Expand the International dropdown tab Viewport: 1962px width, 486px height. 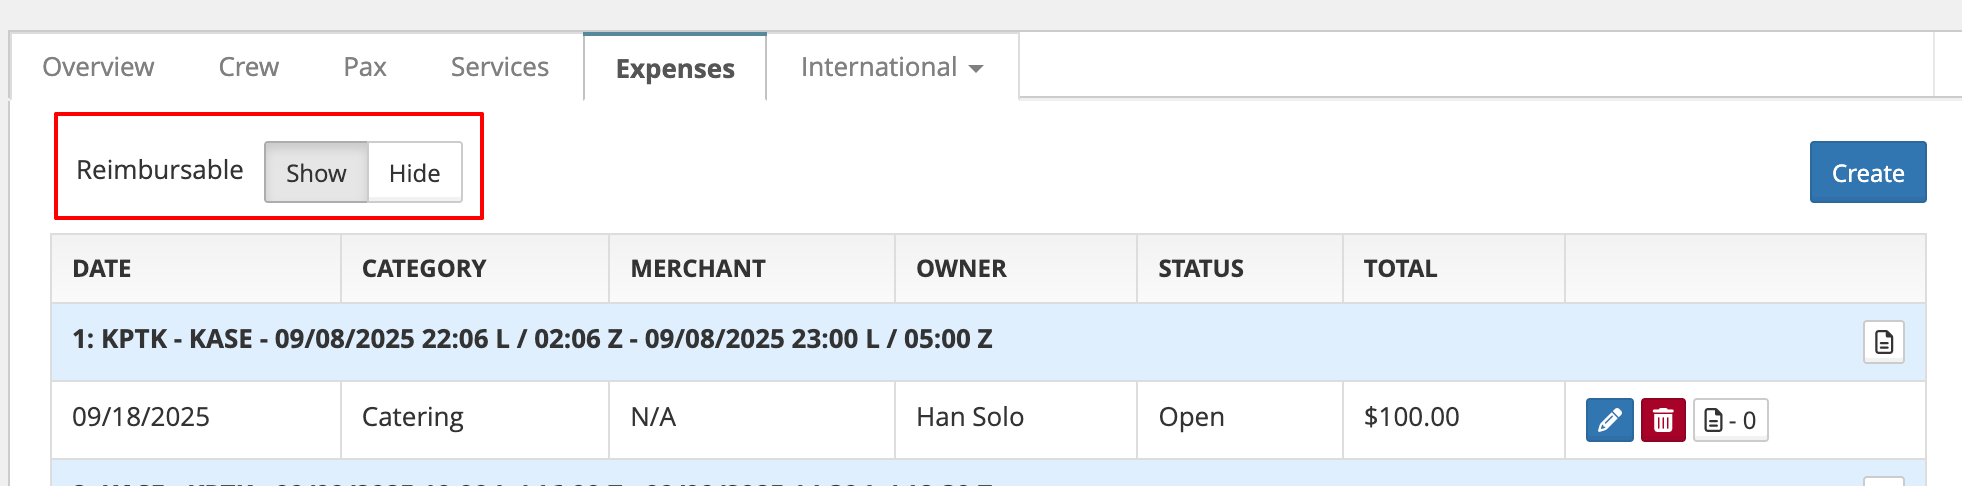click(891, 67)
